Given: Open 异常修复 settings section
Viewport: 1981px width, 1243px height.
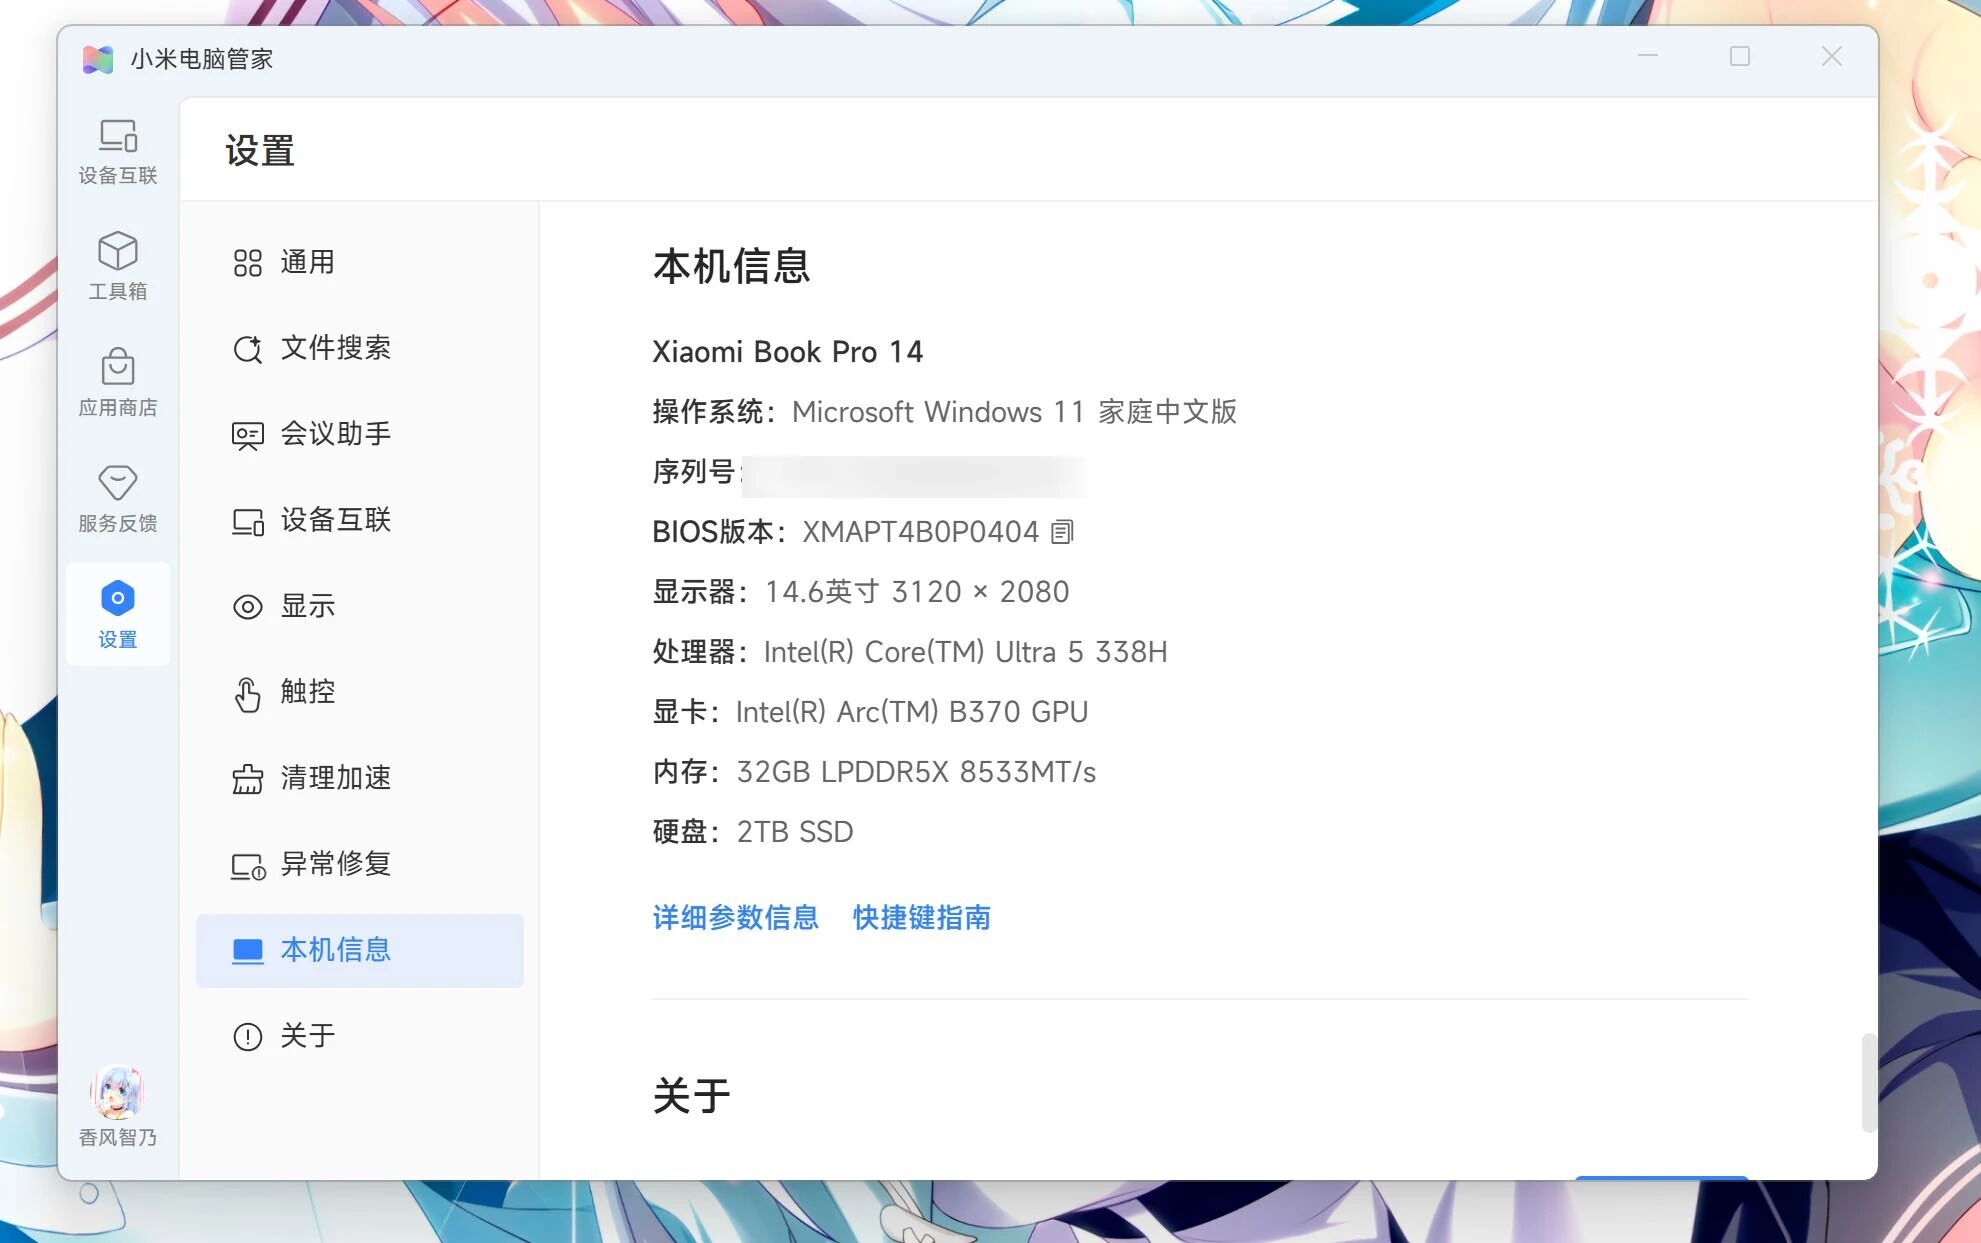Looking at the screenshot, I should [x=335, y=864].
